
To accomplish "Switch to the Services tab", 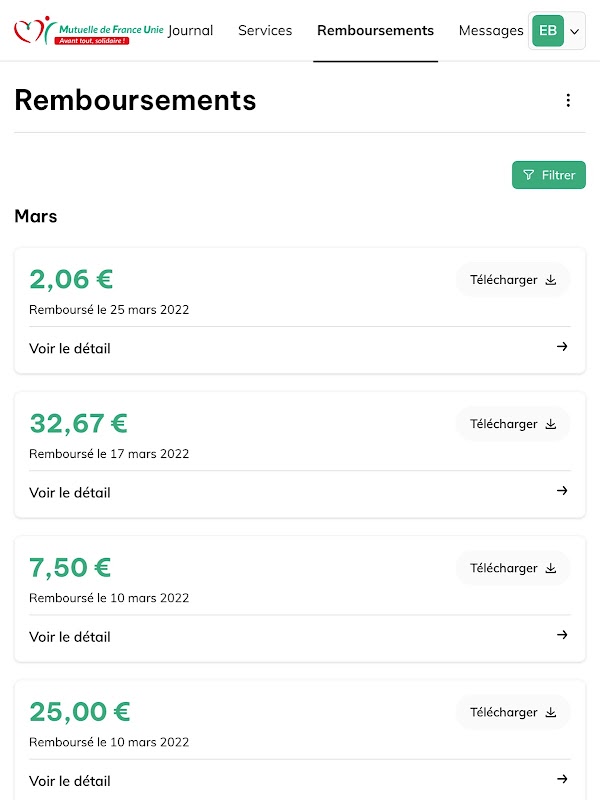I will pyautogui.click(x=265, y=31).
